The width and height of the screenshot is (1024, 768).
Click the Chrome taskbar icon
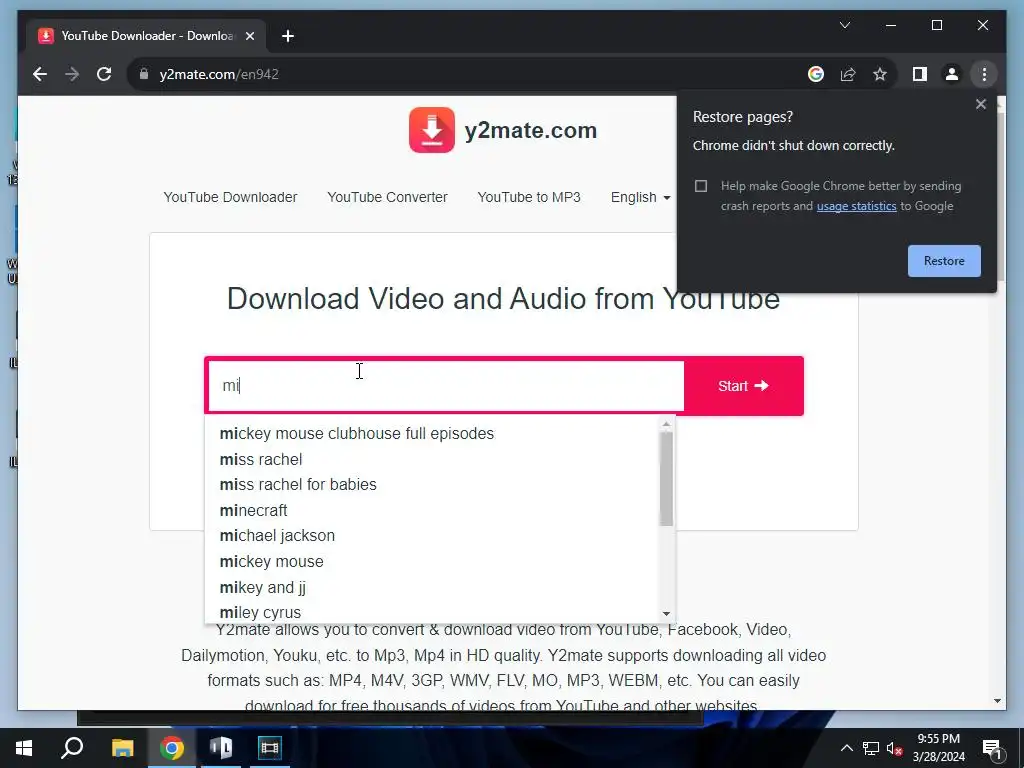coord(172,748)
